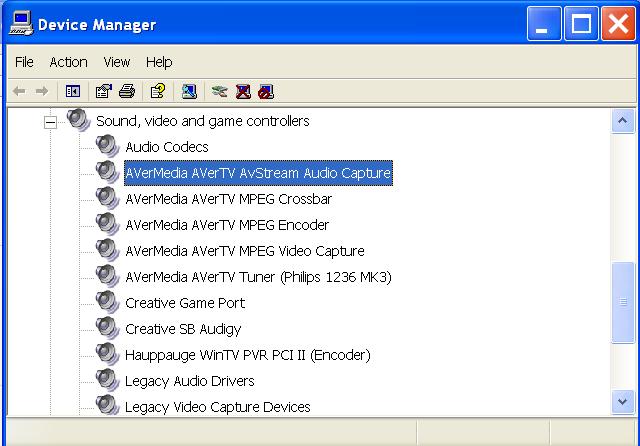This screenshot has width=640, height=446.
Task: Click the Device Manager title bar icon
Action: click(x=21, y=24)
